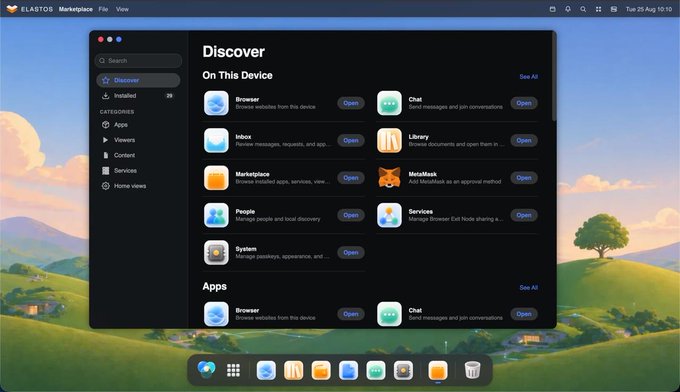Click the MetaMask app title text
The image size is (680, 392).
pyautogui.click(x=422, y=174)
